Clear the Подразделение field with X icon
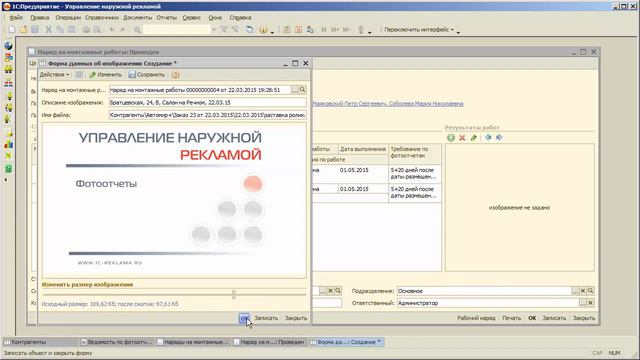 click(x=583, y=291)
